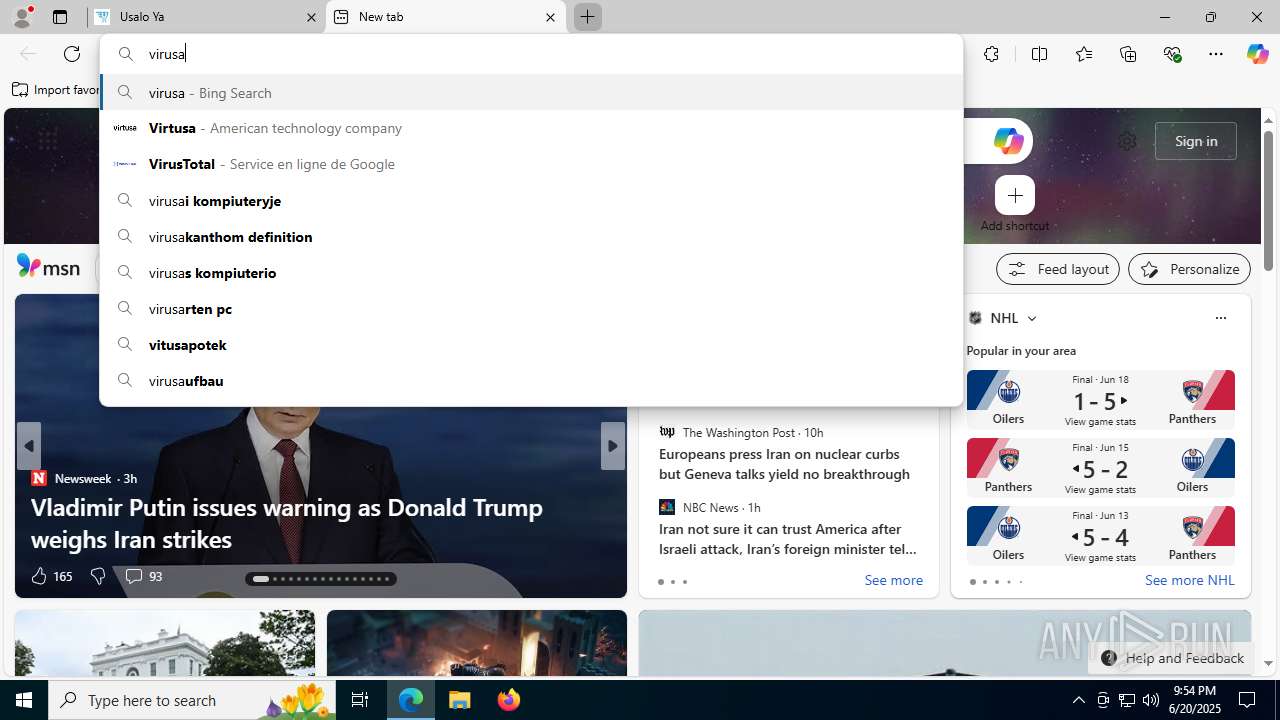Choose 'virusarten pc' suggestion
The width and height of the screenshot is (1280, 720).
point(531,309)
